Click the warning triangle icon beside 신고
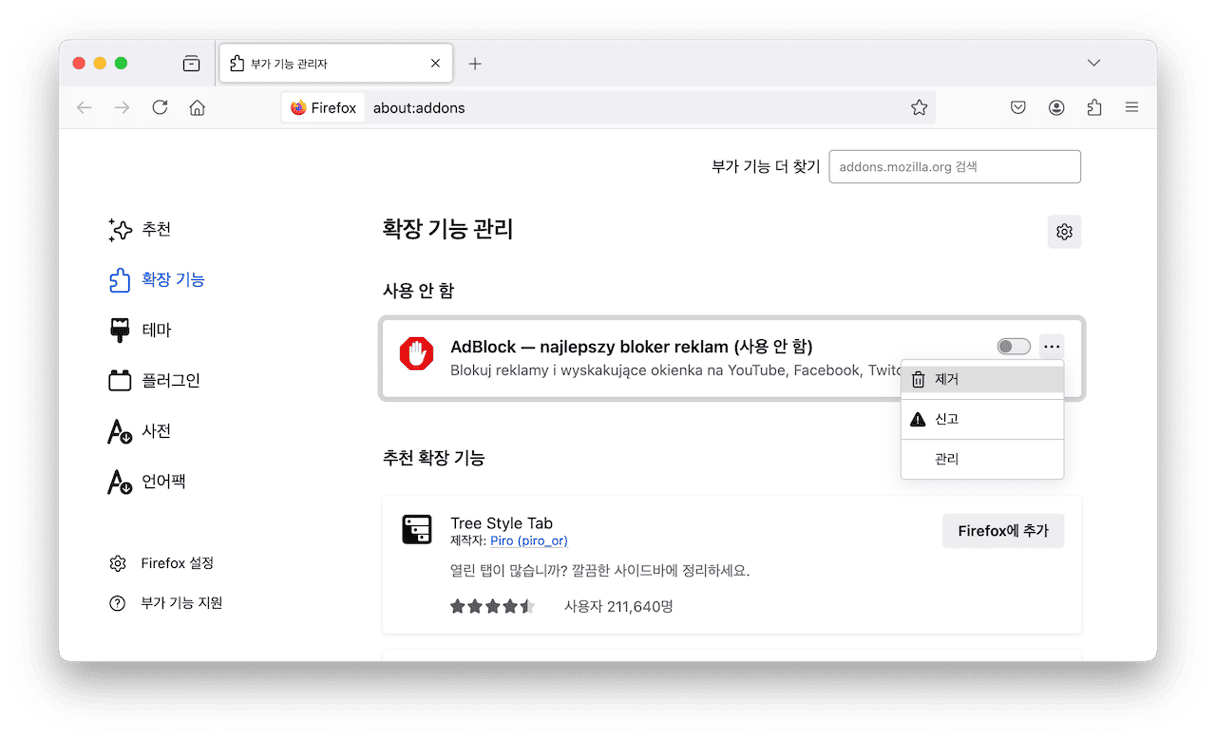Image resolution: width=1216 pixels, height=739 pixels. (x=918, y=419)
